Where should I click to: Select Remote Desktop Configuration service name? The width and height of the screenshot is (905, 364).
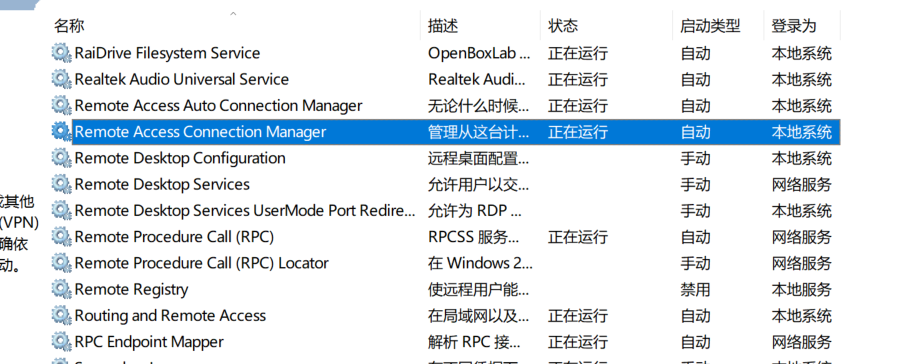tap(180, 158)
